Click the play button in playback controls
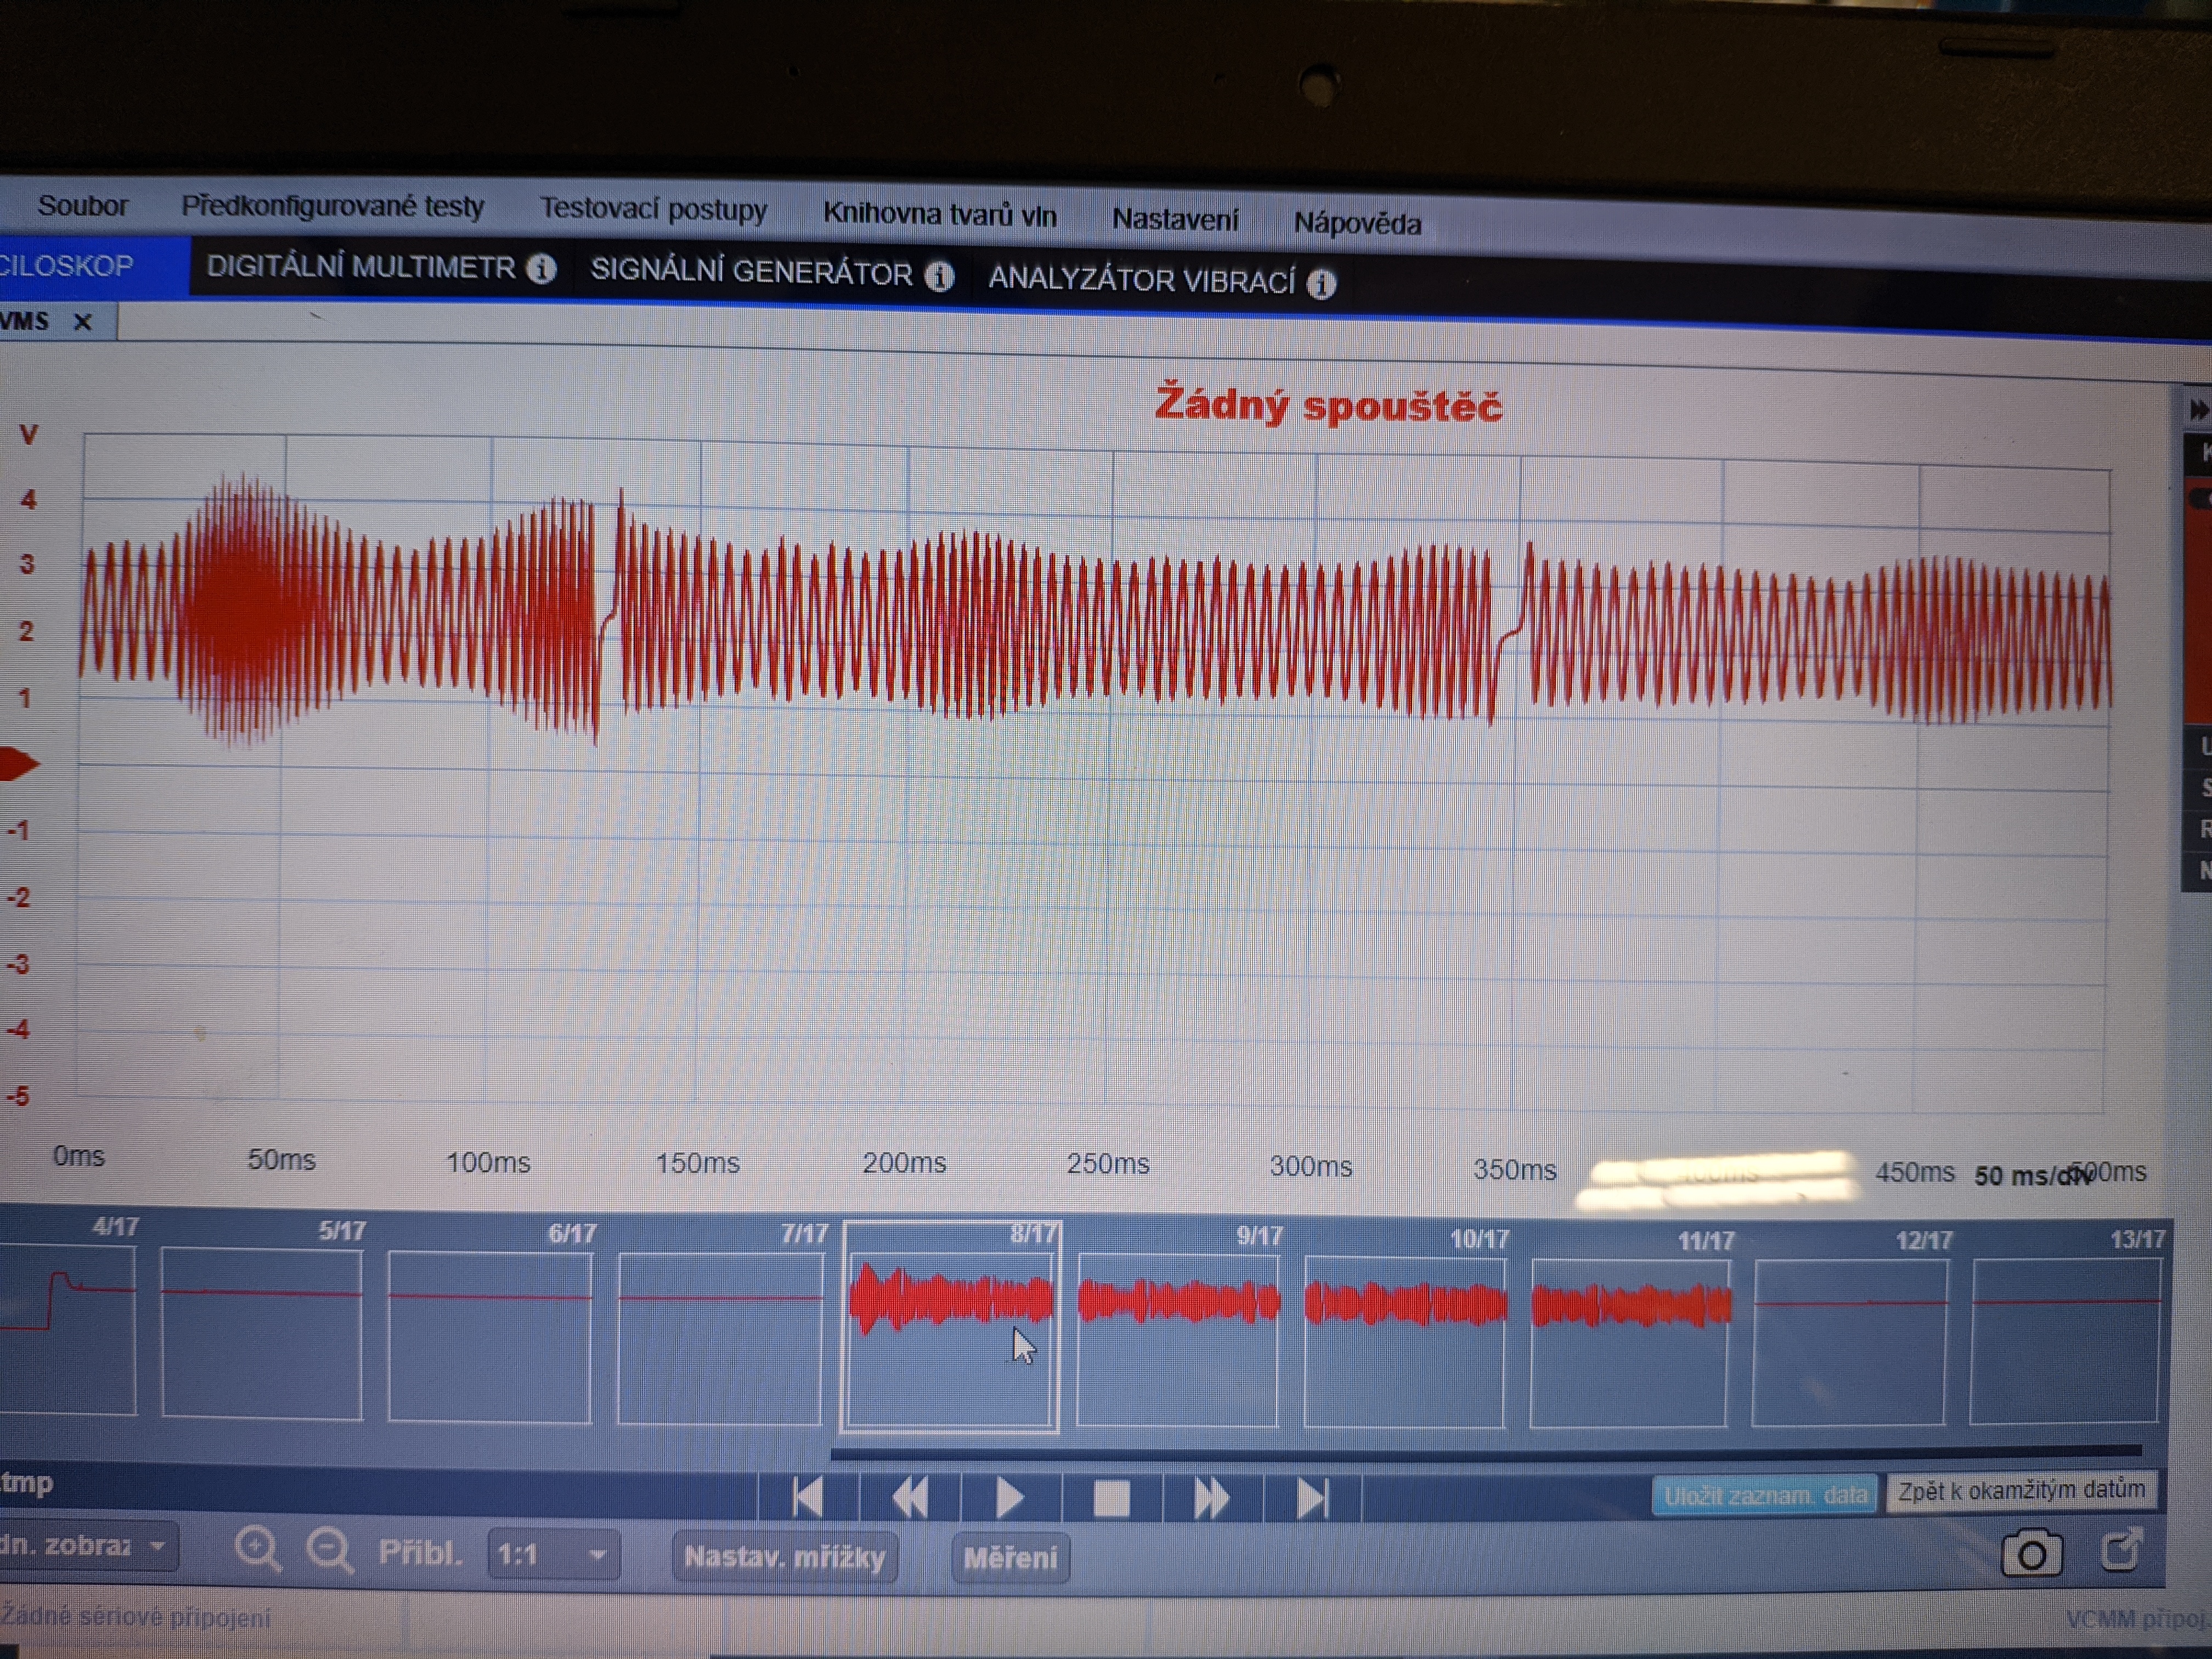The image size is (2212, 1659). pyautogui.click(x=1009, y=1498)
